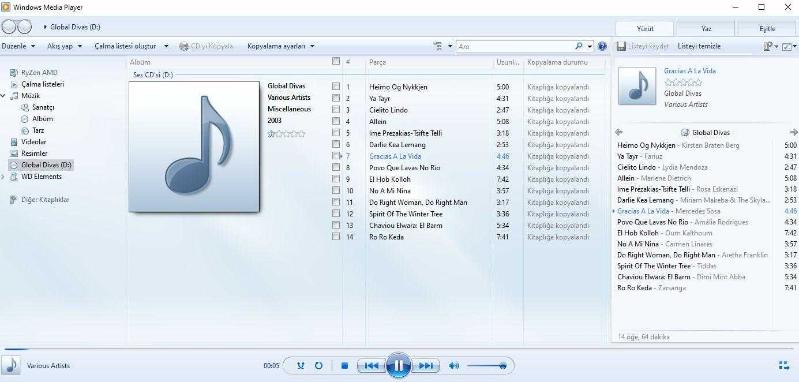Toggle checkbox for Cielito Lindo

pyautogui.click(x=335, y=110)
